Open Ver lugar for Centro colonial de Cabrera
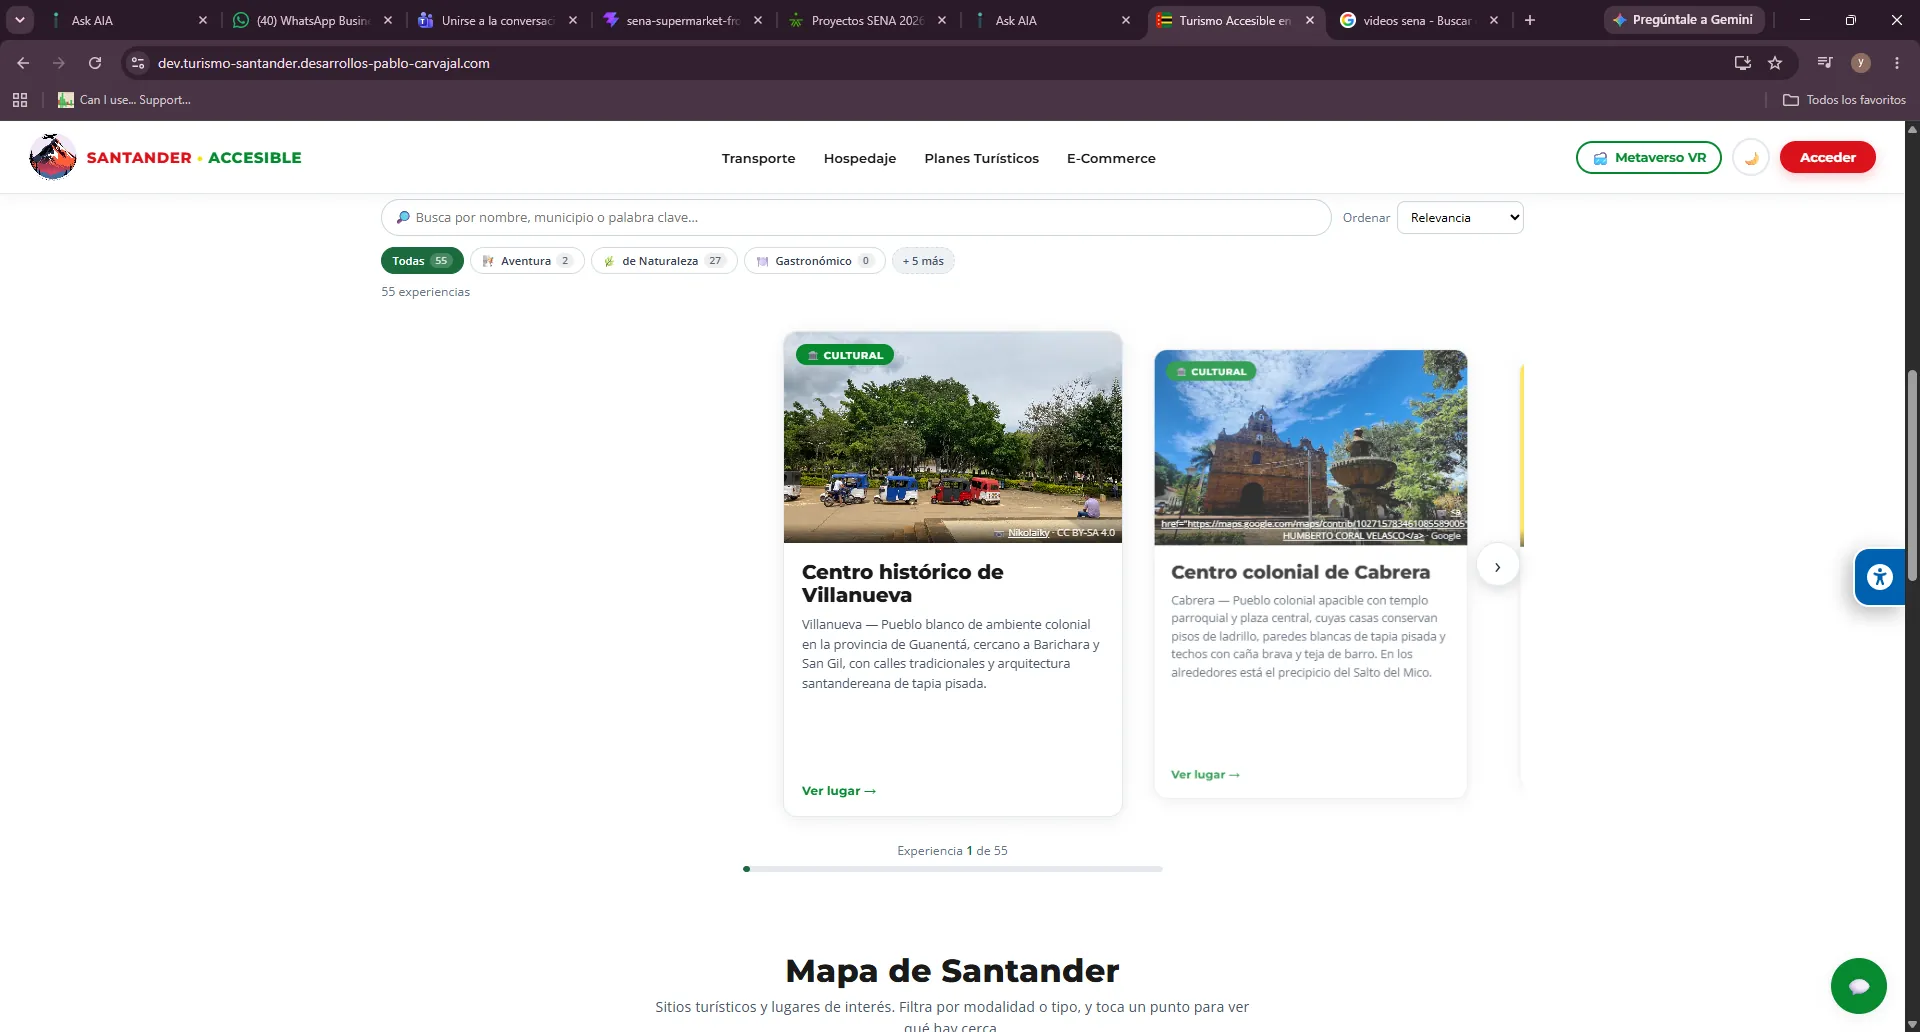Viewport: 1920px width, 1032px height. point(1205,775)
